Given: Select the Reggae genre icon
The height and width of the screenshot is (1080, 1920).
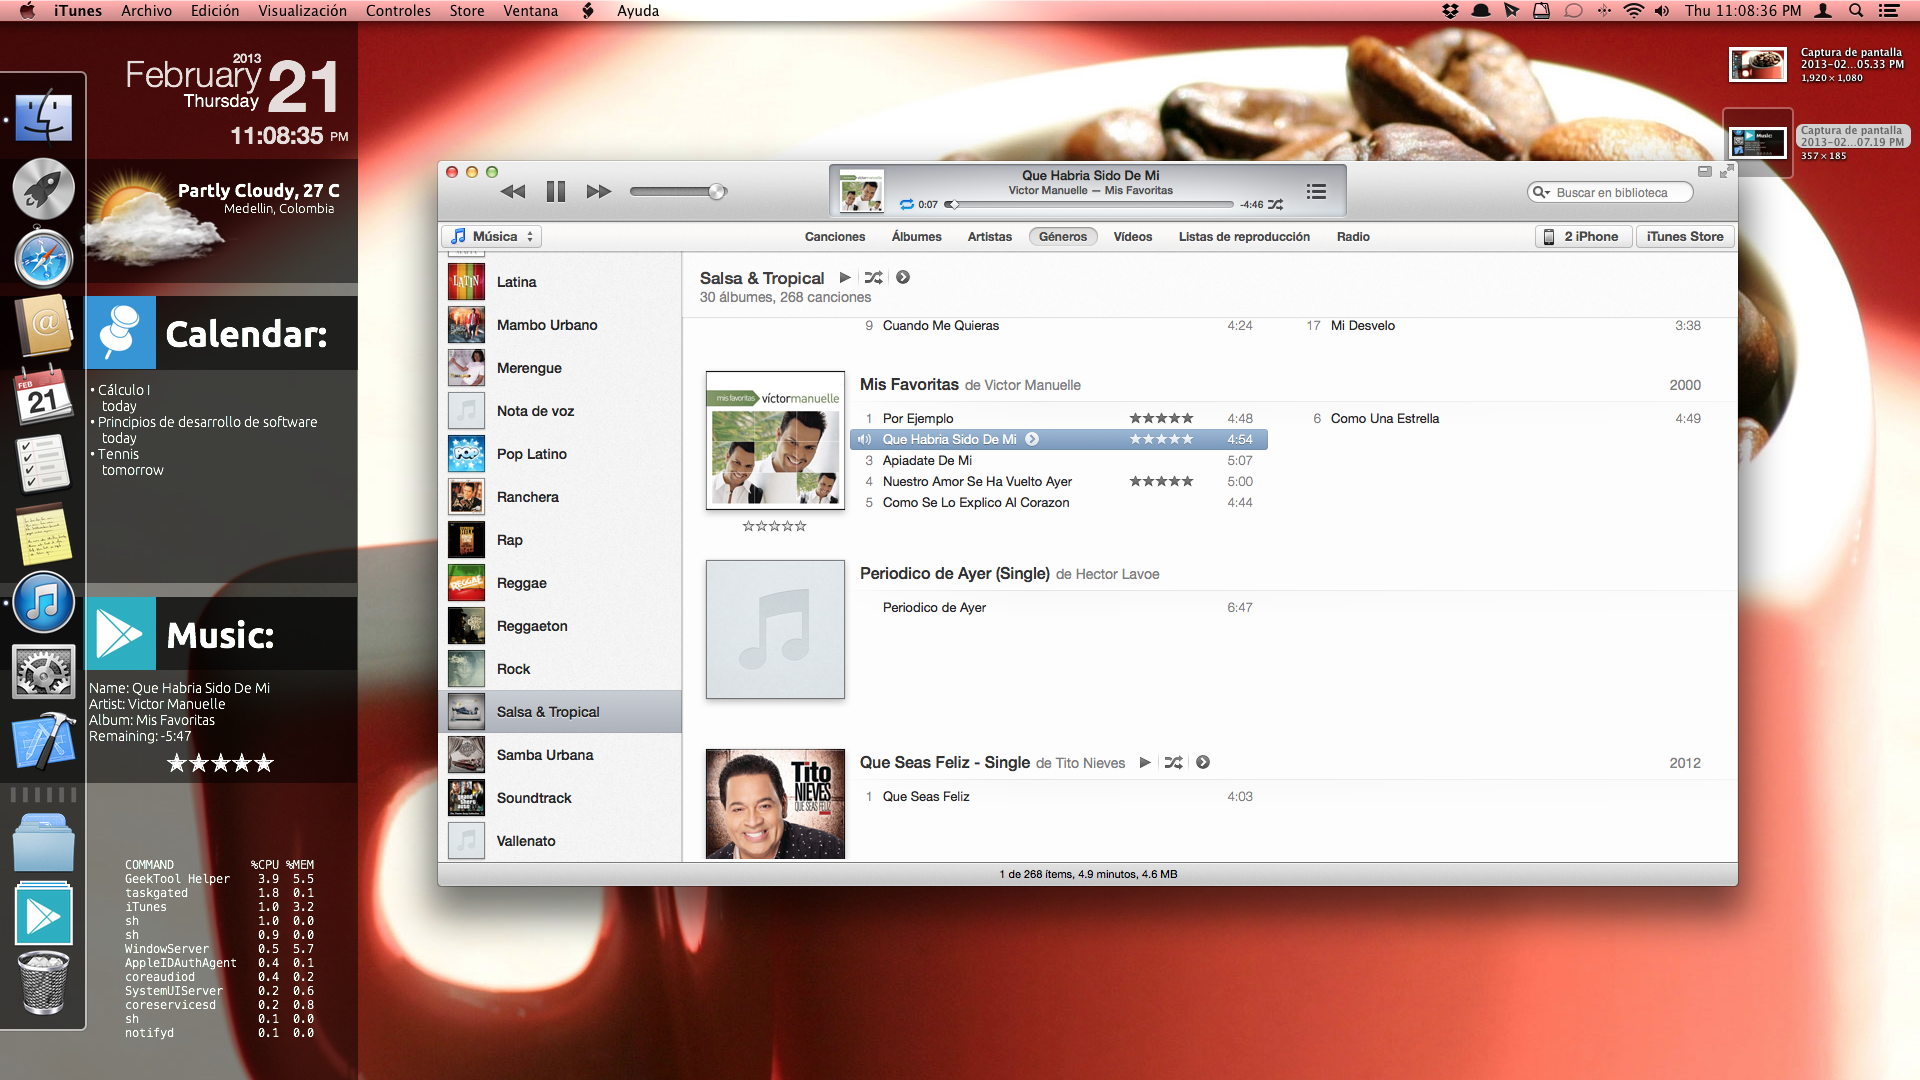Looking at the screenshot, I should point(466,583).
